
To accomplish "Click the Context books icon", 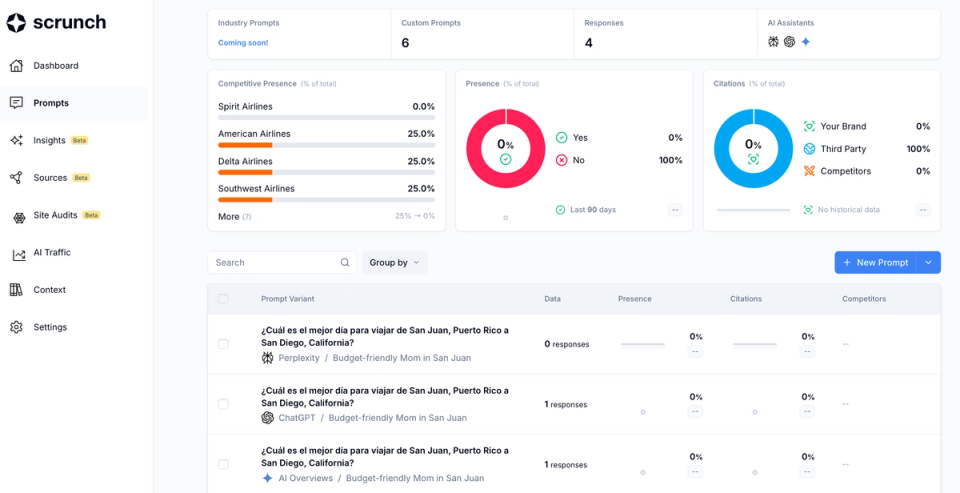I will coord(17,290).
